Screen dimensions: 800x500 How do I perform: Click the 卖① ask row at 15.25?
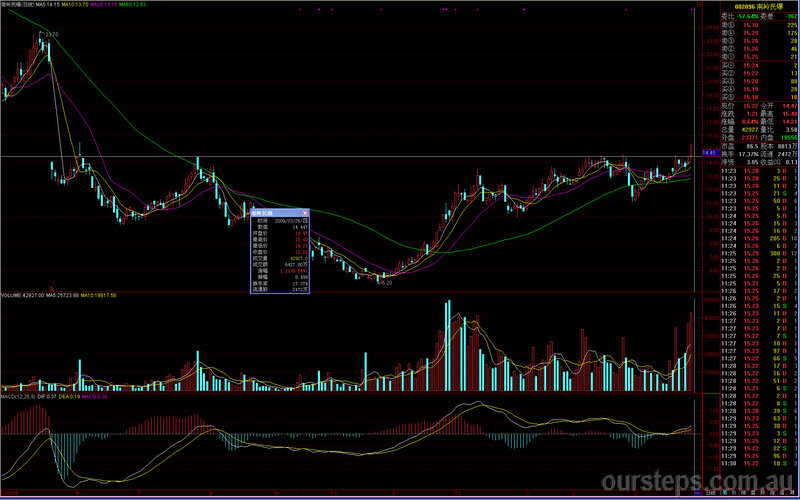pos(759,56)
